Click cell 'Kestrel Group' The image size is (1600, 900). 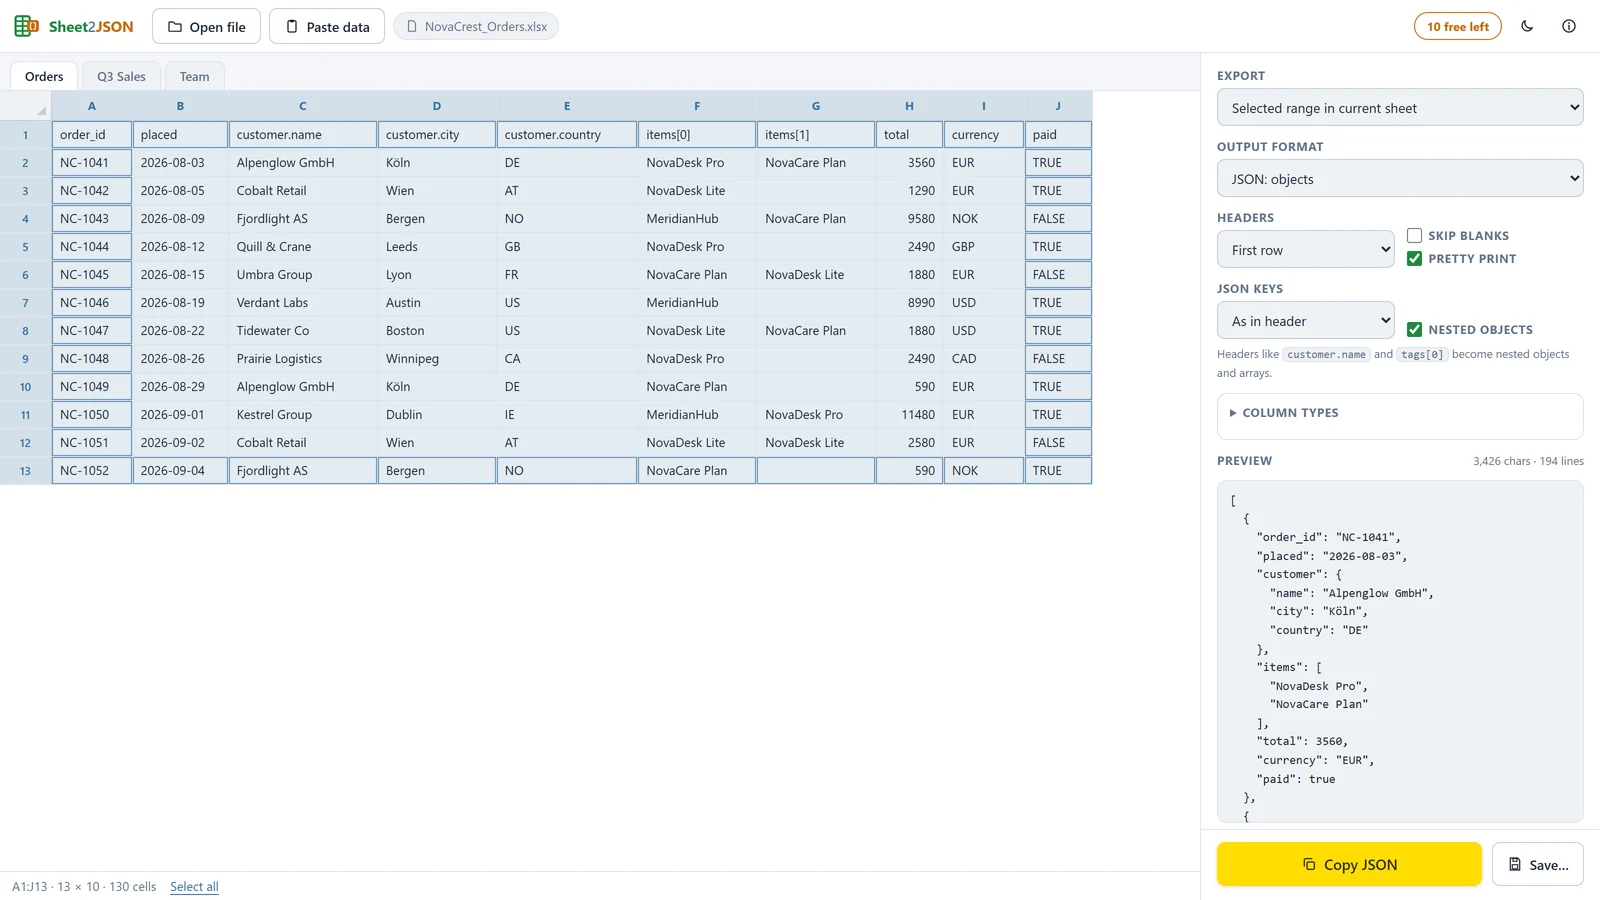pyautogui.click(x=303, y=414)
